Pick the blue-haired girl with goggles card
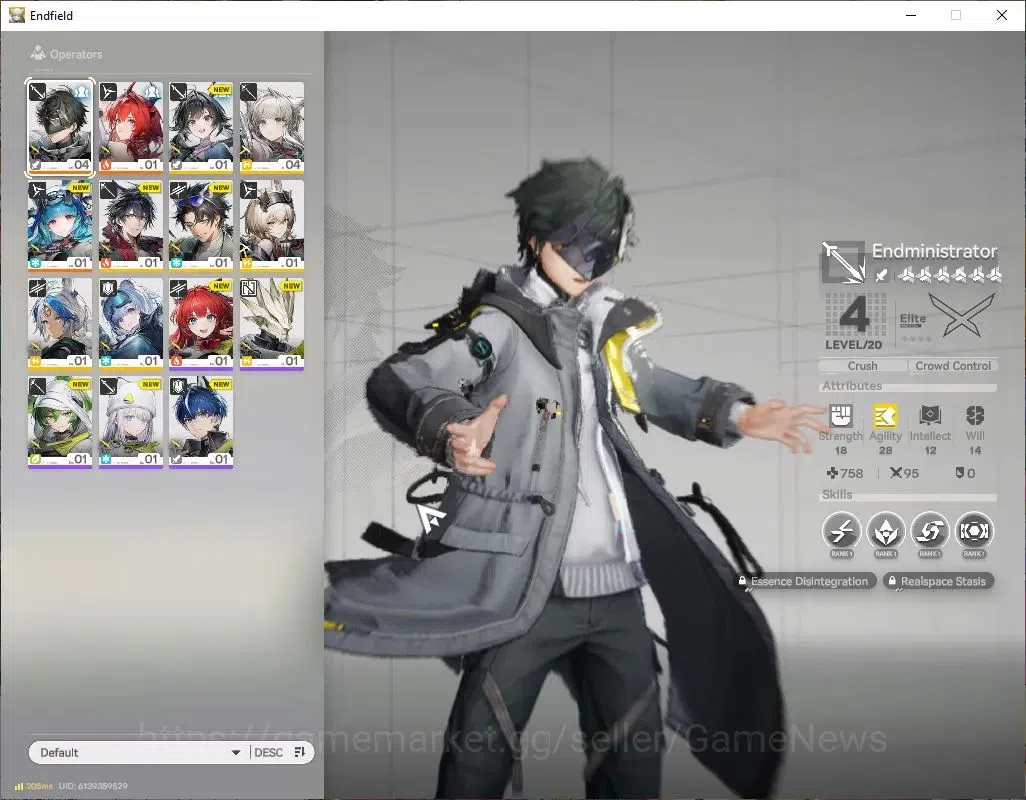 (60, 226)
